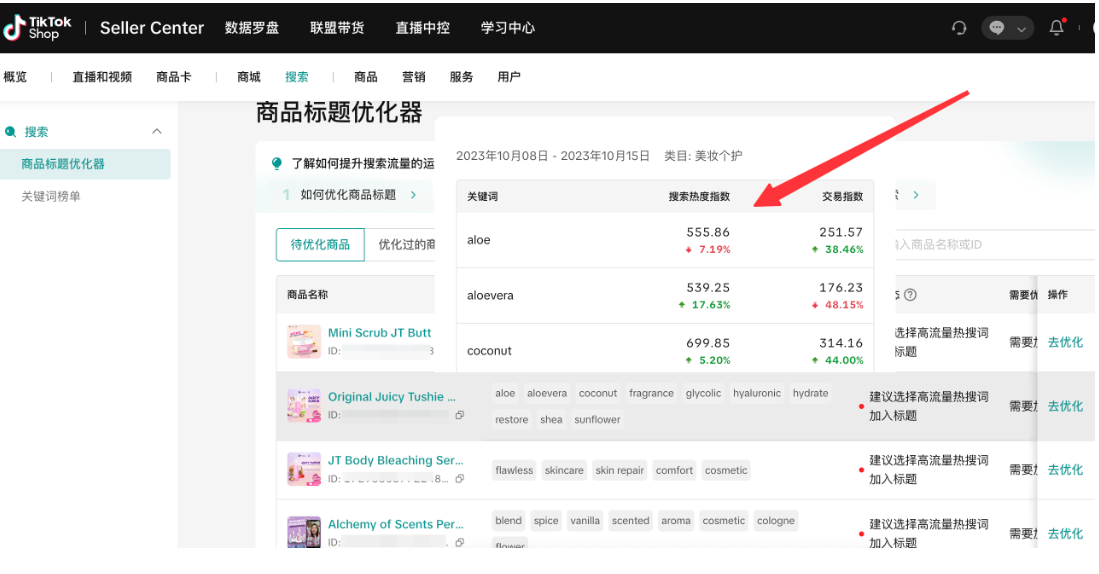The height and width of the screenshot is (574, 1099).
Task: Click 去优化 for Original Juicy Tushie
Action: [x=1065, y=406]
